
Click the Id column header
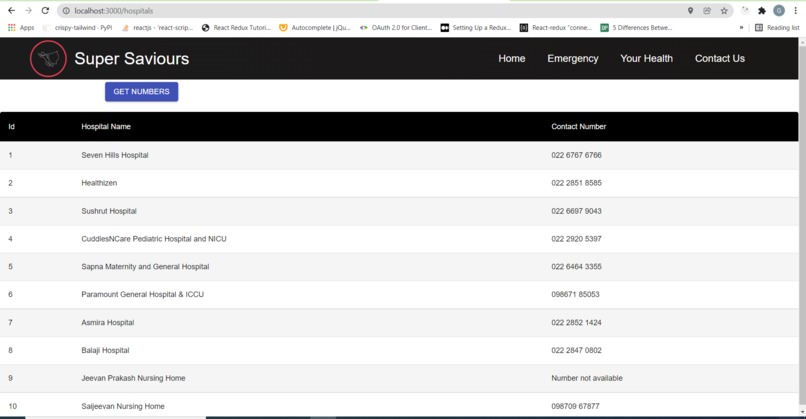point(11,126)
